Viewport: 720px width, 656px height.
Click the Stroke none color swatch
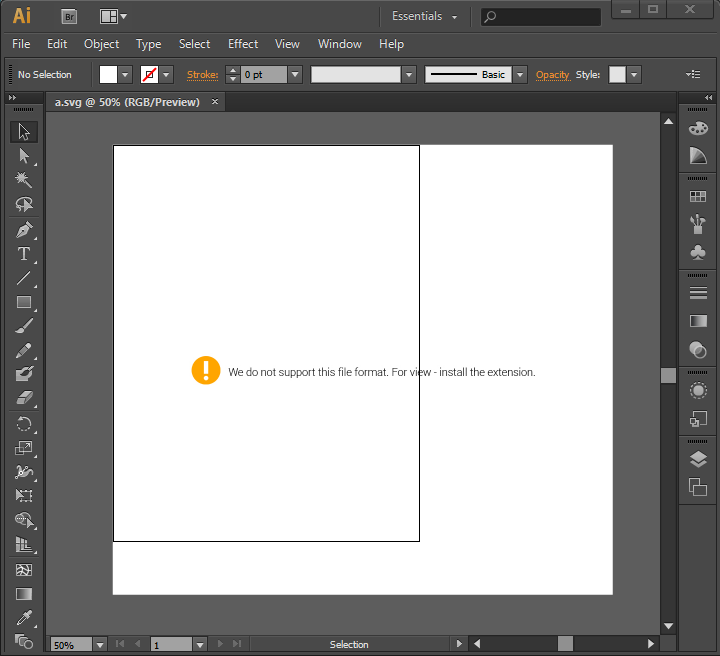[x=150, y=74]
